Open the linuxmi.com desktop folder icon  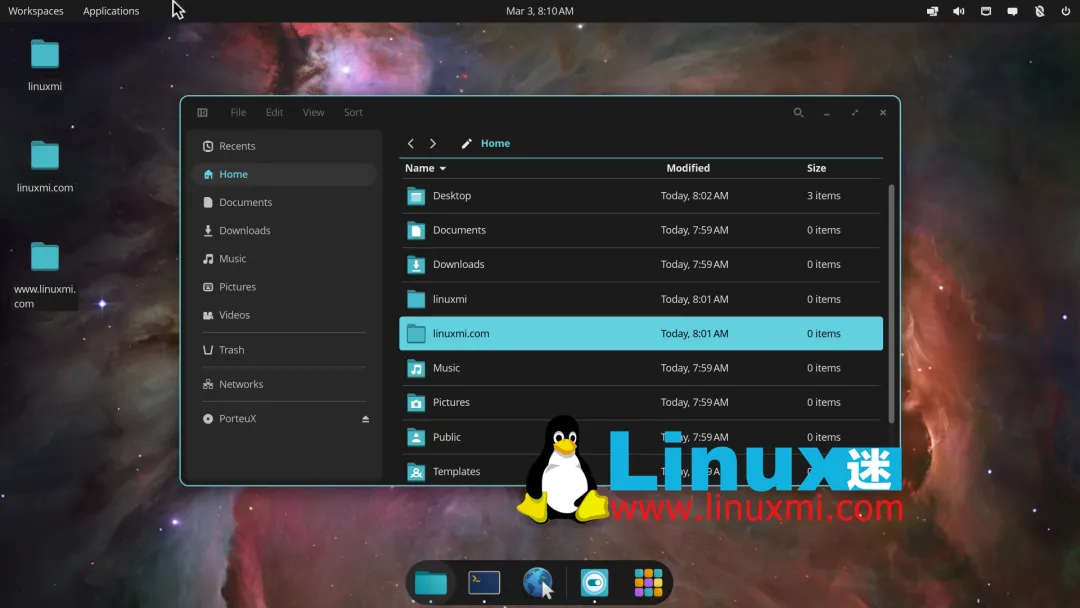click(45, 156)
